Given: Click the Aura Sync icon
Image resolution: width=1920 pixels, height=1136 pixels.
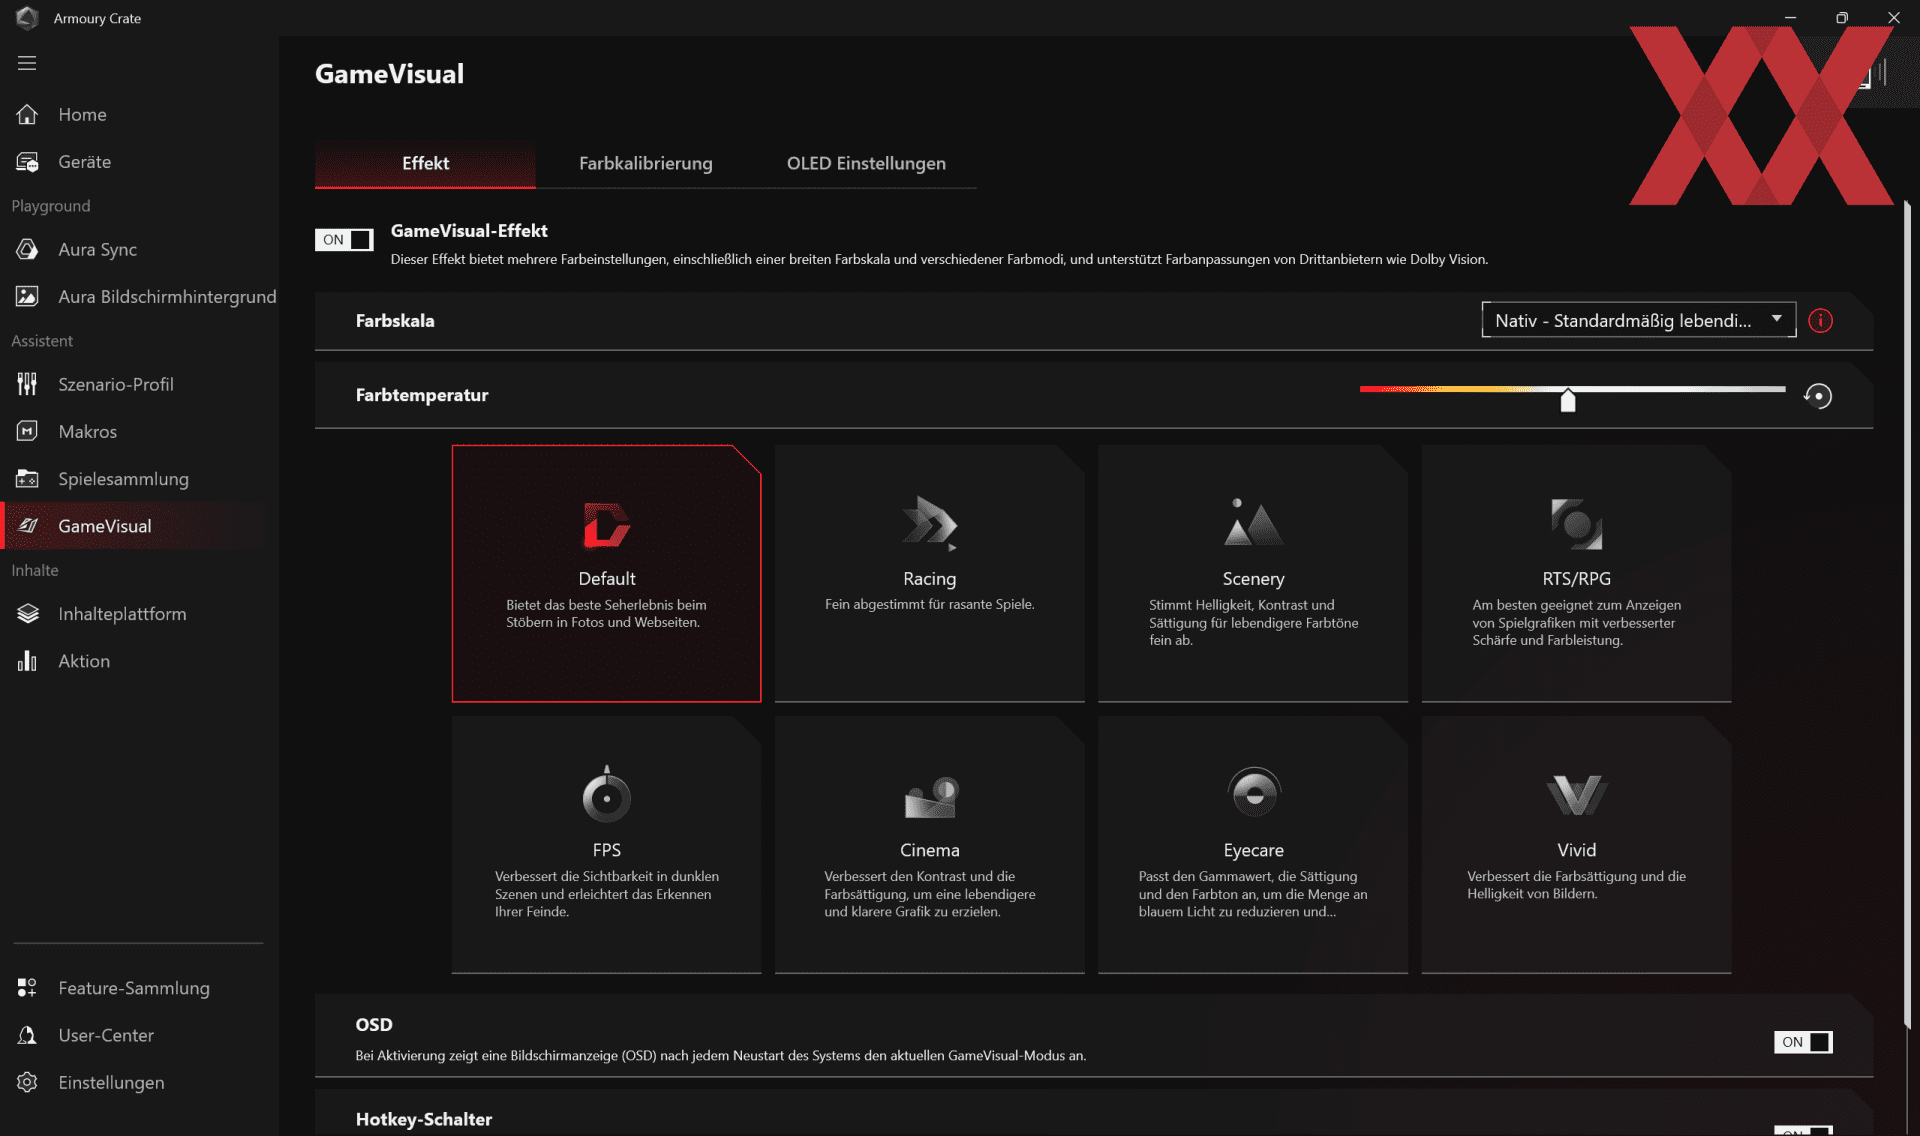Looking at the screenshot, I should click(27, 250).
